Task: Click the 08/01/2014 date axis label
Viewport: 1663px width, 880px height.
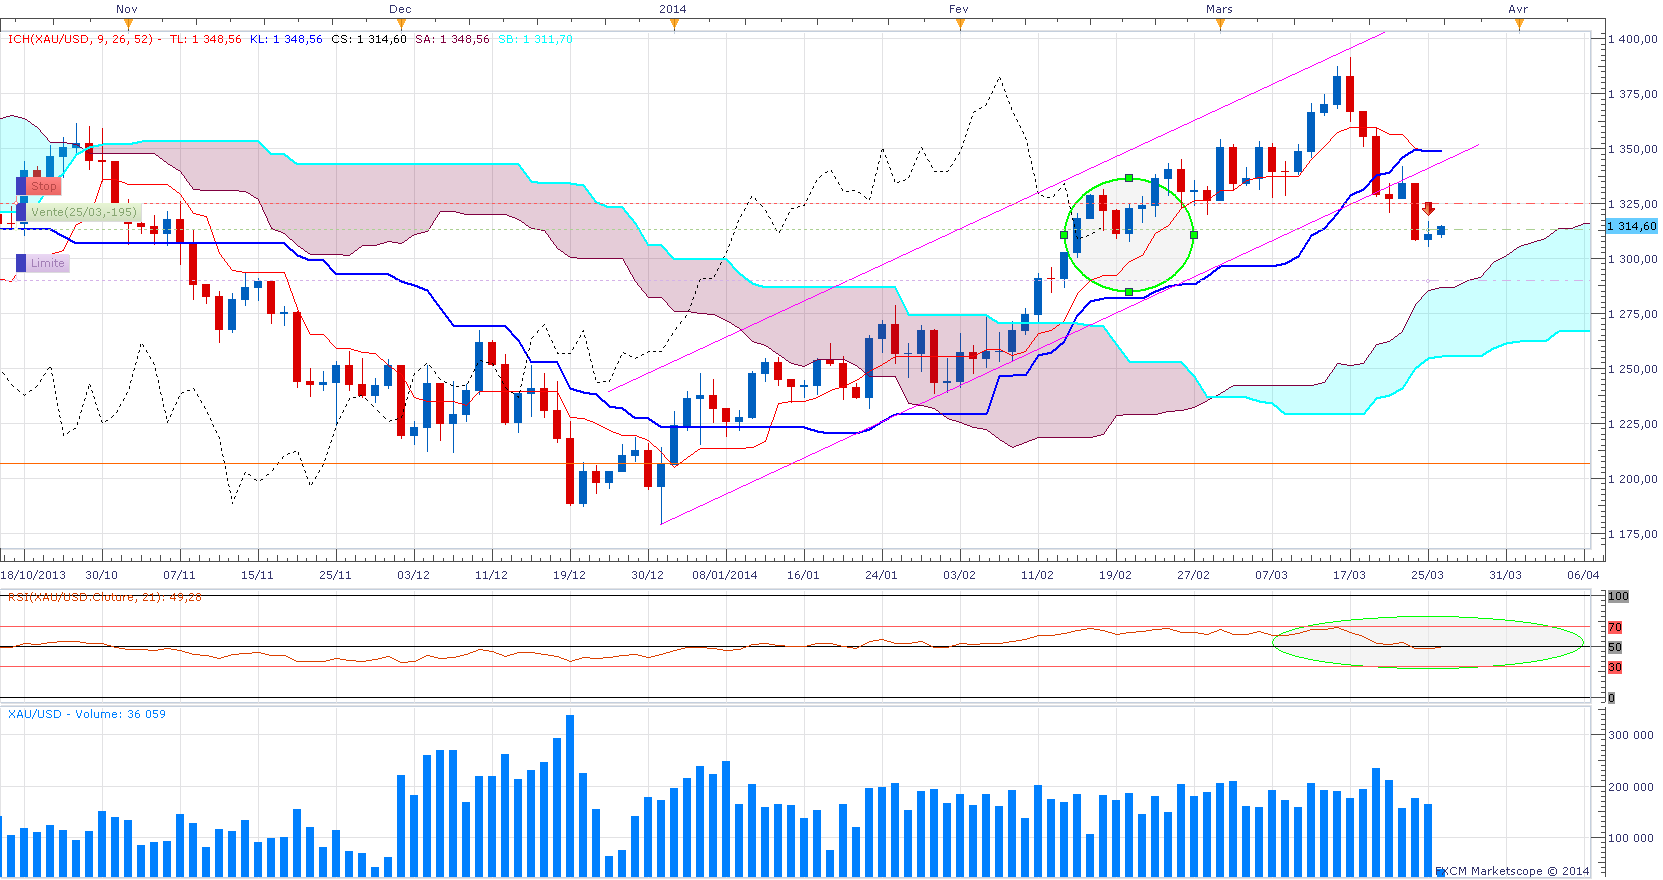Action: pyautogui.click(x=725, y=575)
